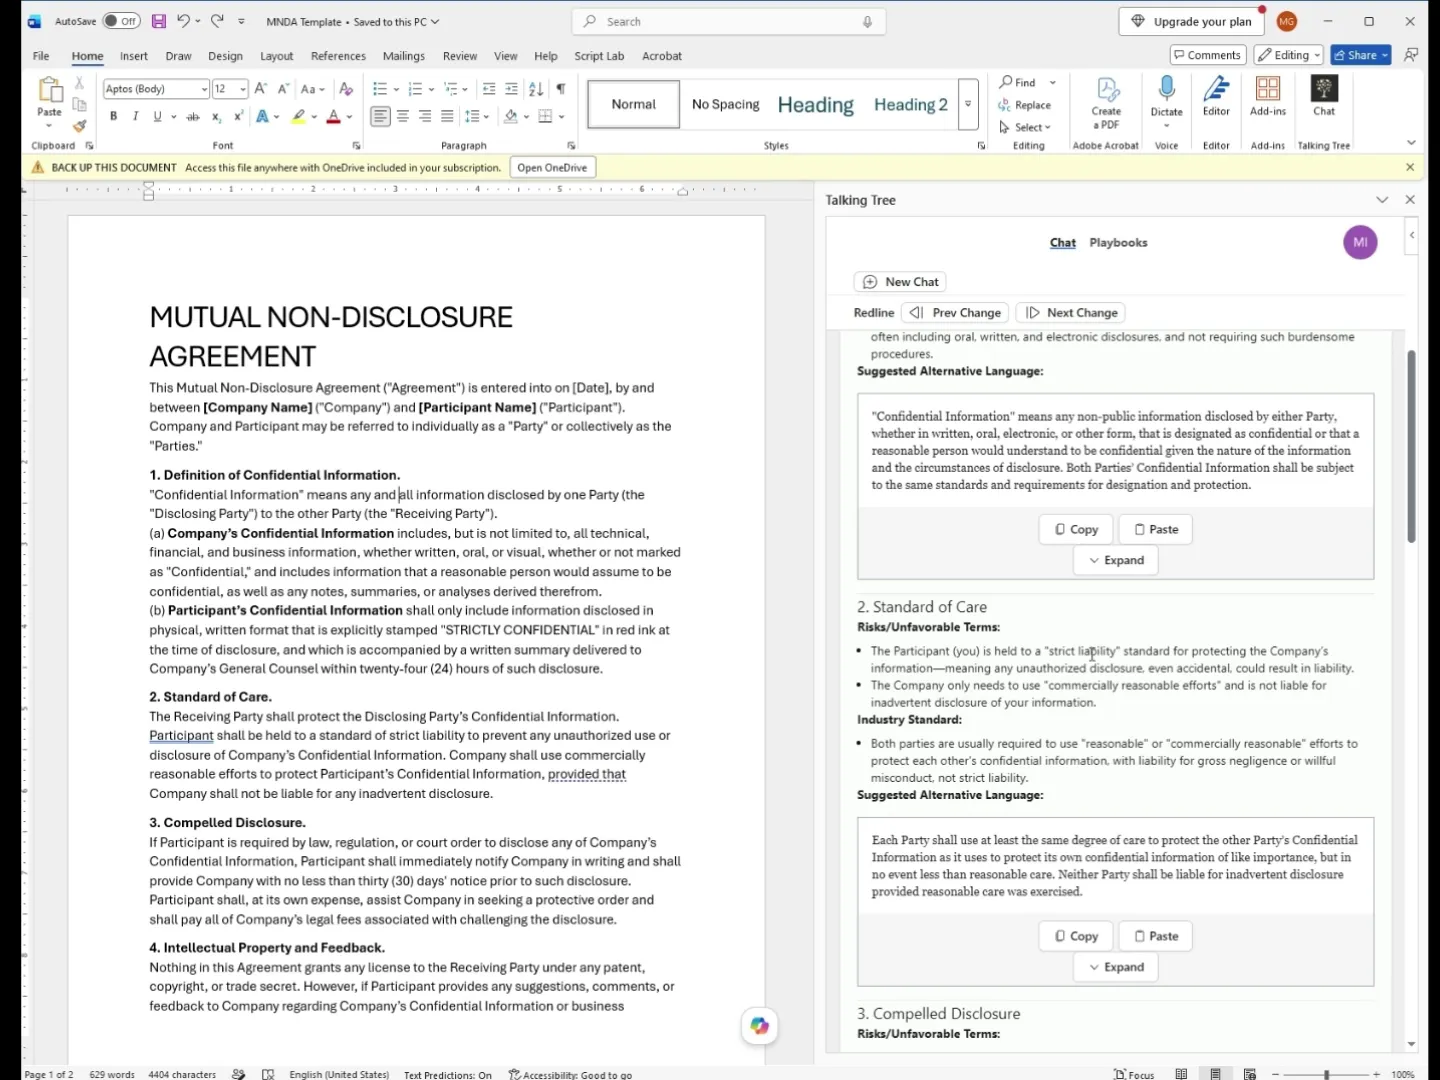Align text left
This screenshot has width=1440, height=1080.
(380, 117)
